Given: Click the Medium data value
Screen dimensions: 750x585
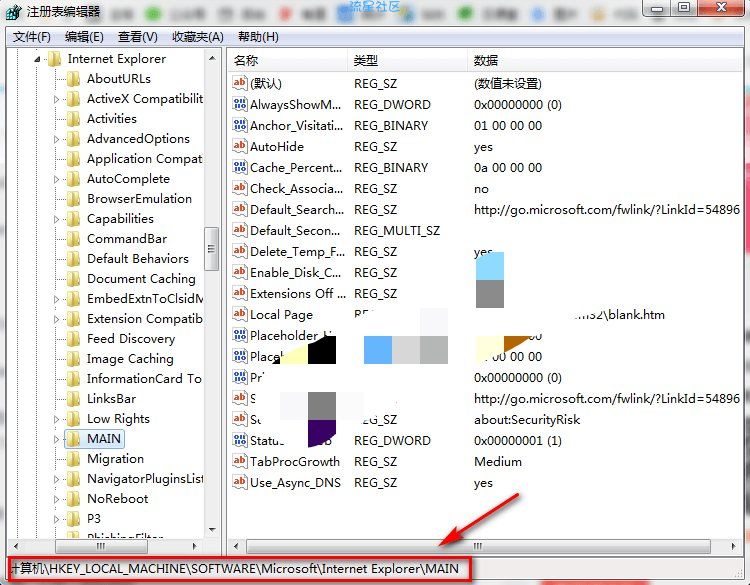Looking at the screenshot, I should click(498, 462).
